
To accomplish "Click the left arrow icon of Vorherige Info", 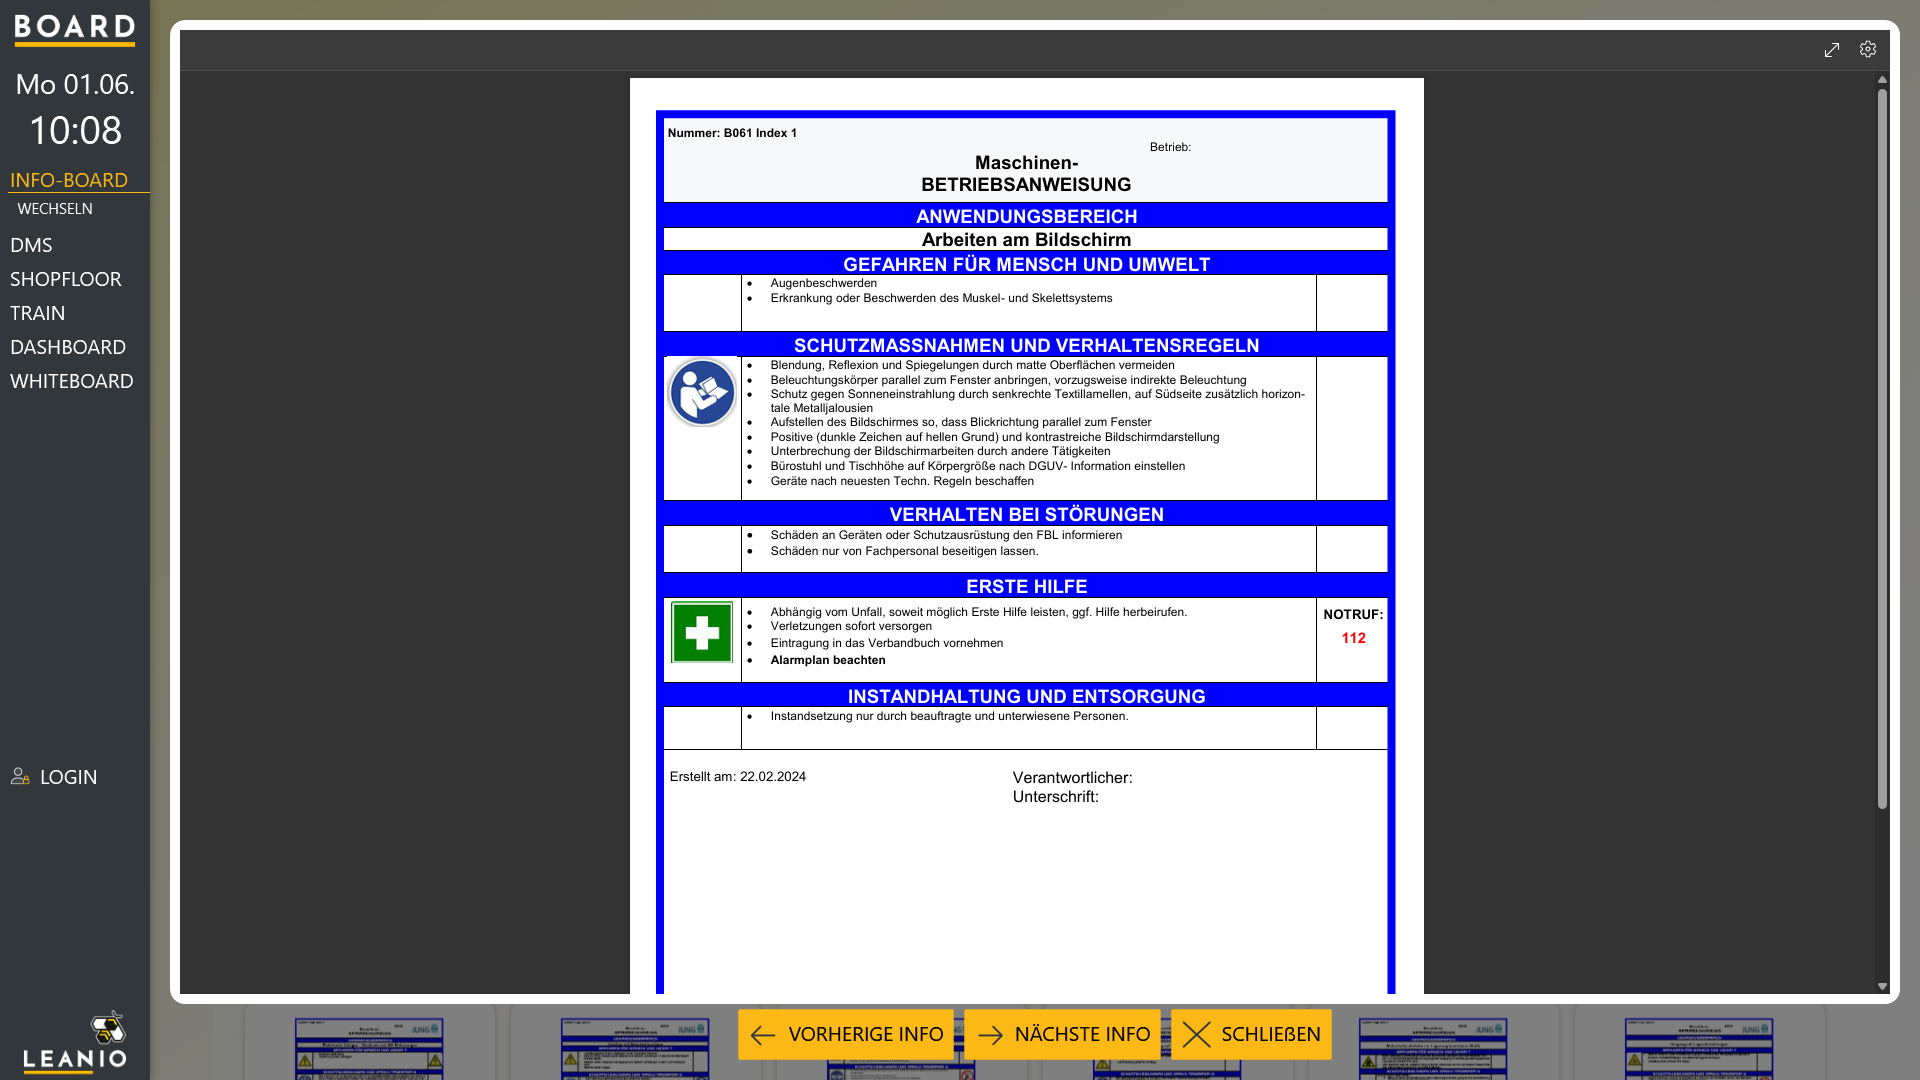I will coord(763,1035).
